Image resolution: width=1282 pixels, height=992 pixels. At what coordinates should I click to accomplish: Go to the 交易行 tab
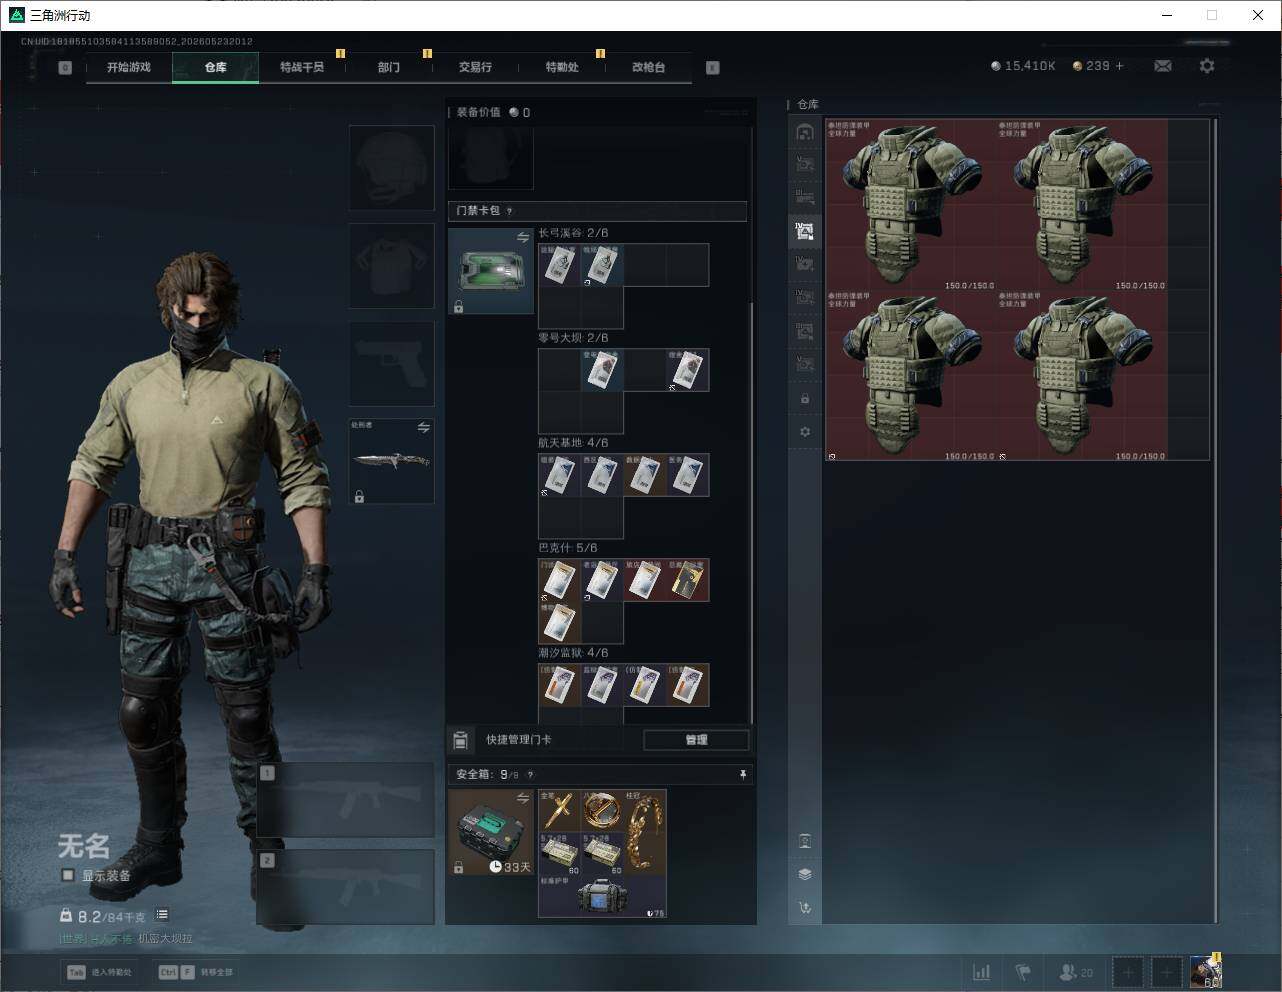[x=475, y=67]
